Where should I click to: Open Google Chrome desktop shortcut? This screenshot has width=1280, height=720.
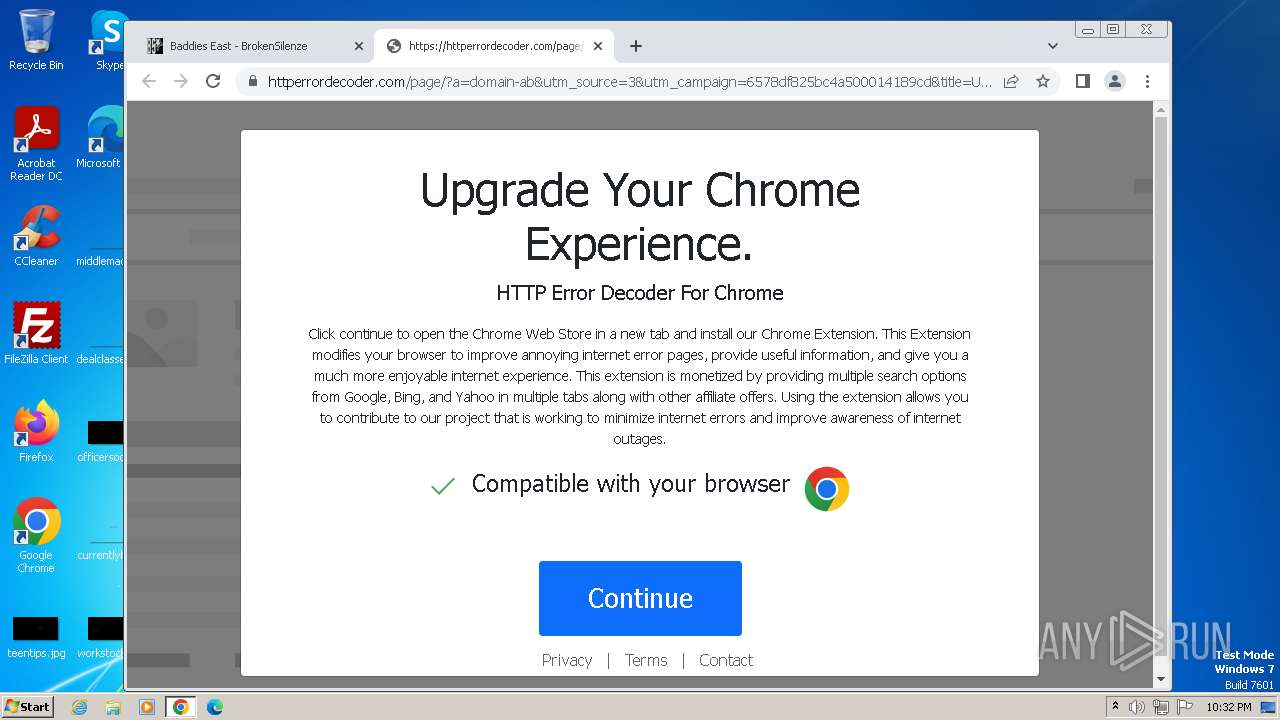tap(36, 535)
